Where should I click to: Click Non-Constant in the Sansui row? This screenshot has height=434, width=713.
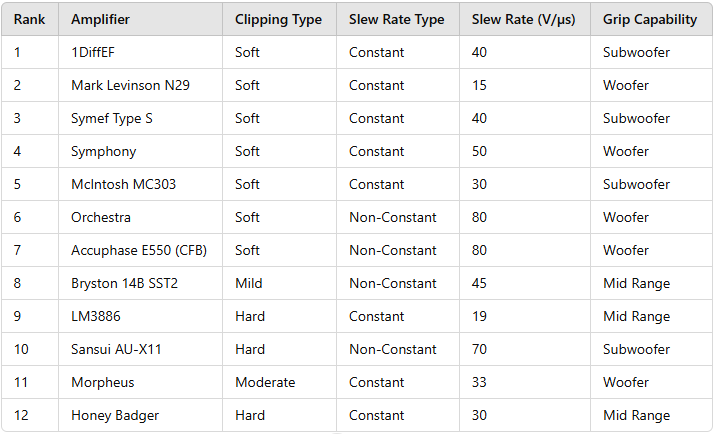pyautogui.click(x=393, y=349)
